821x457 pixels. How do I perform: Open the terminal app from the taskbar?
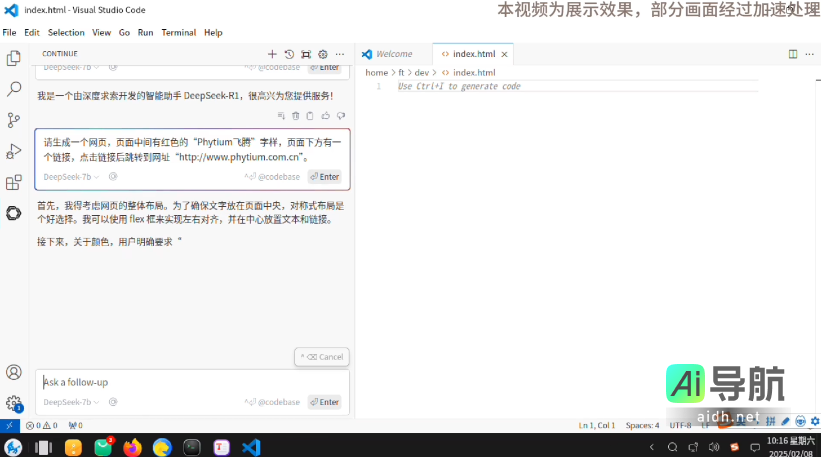[192, 448]
